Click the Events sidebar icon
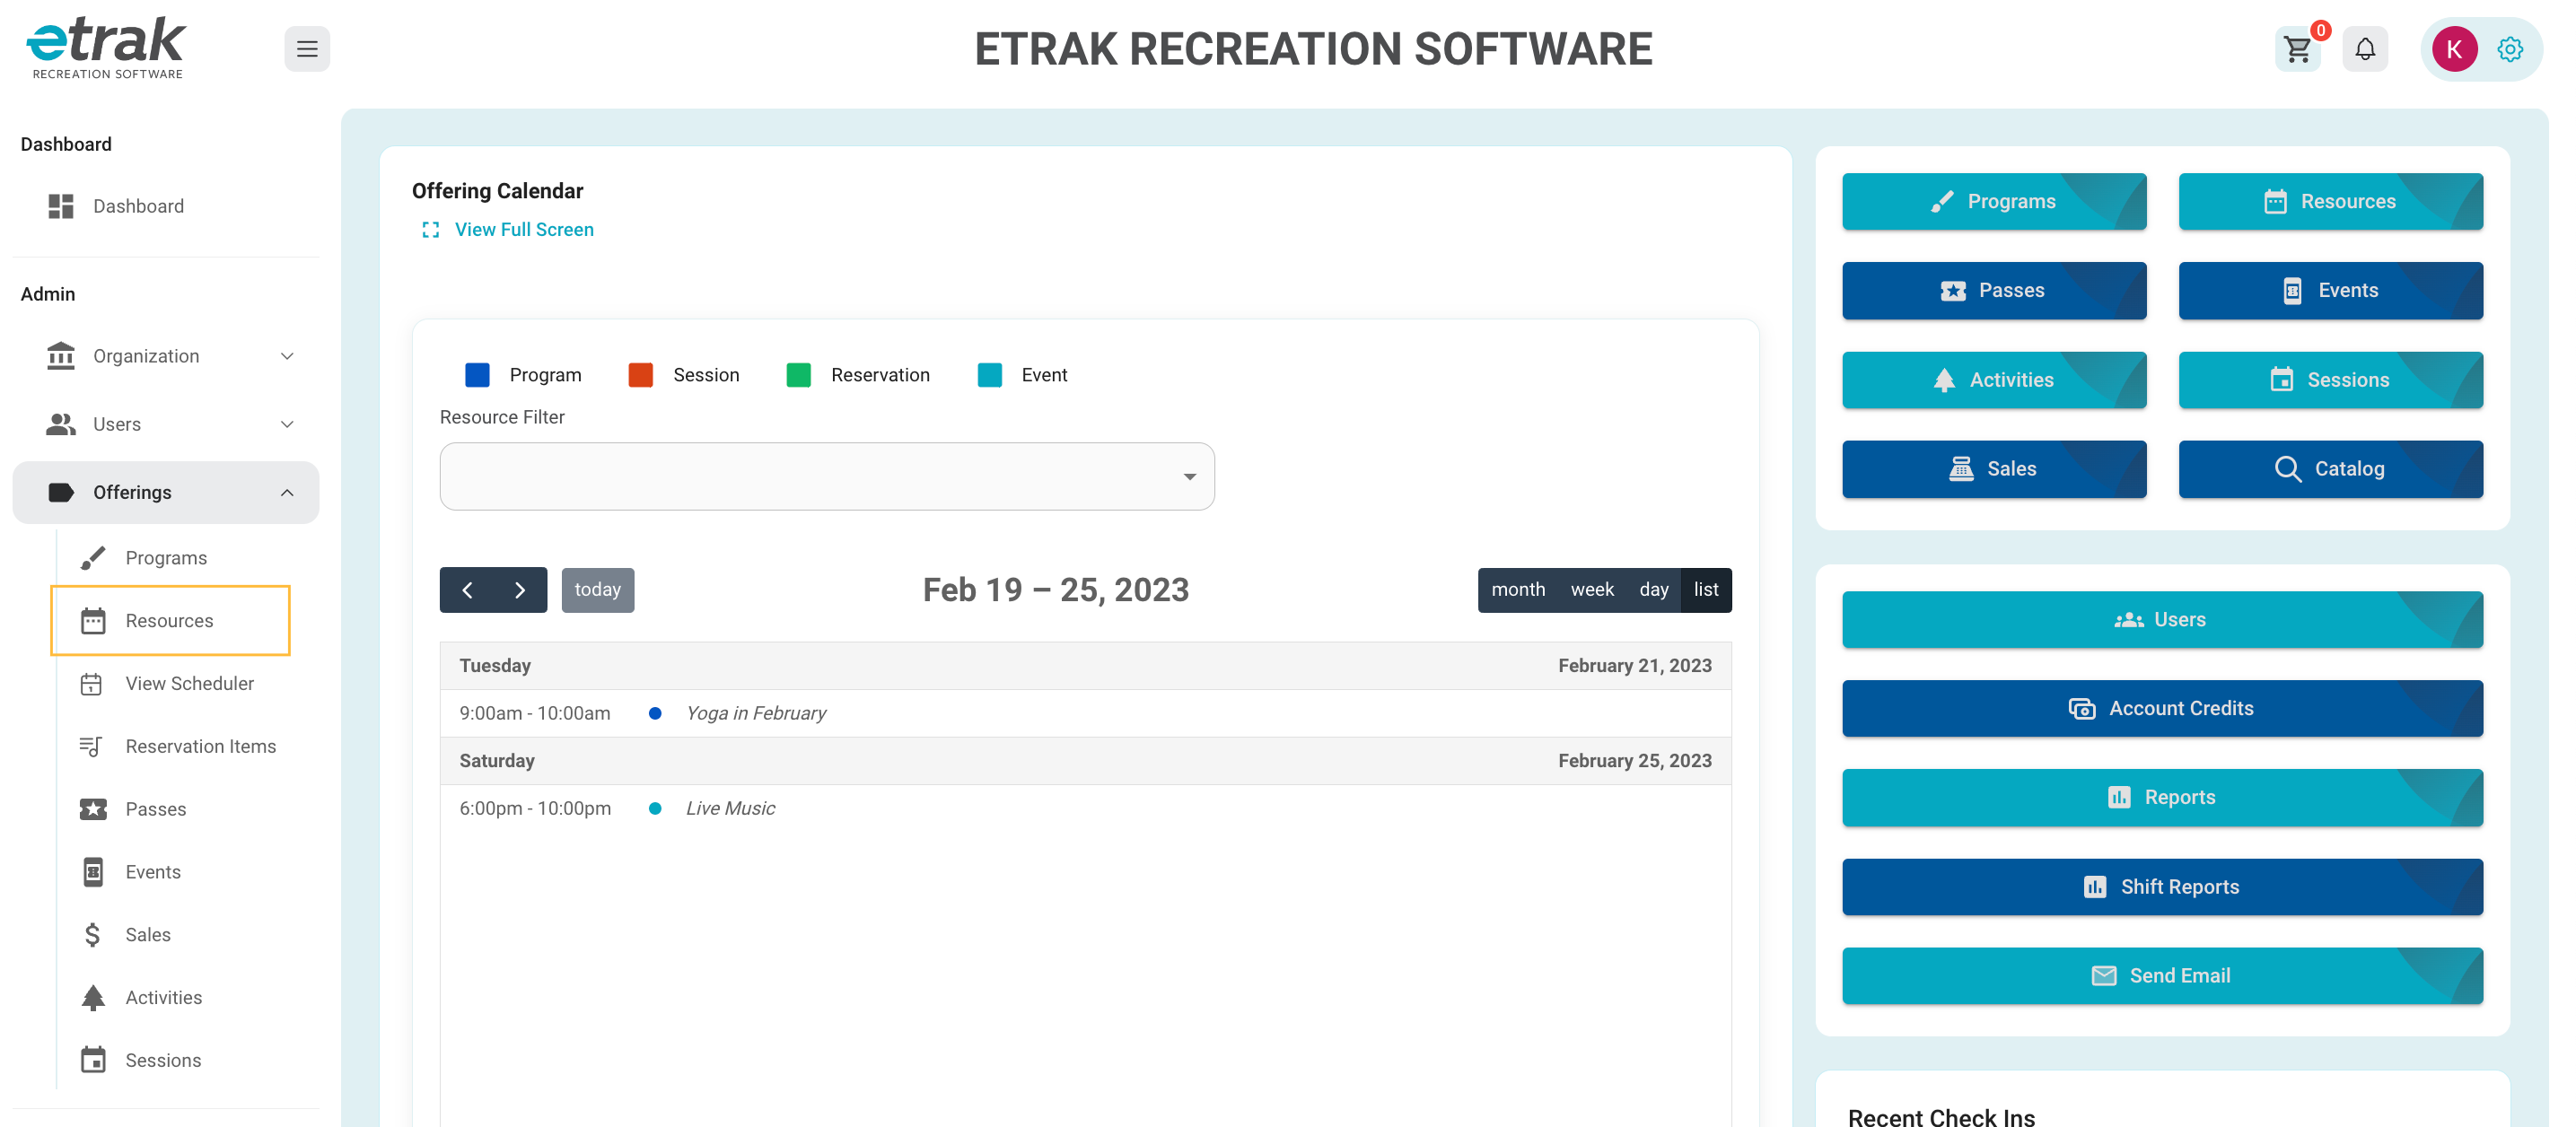2576x1127 pixels. [93, 872]
